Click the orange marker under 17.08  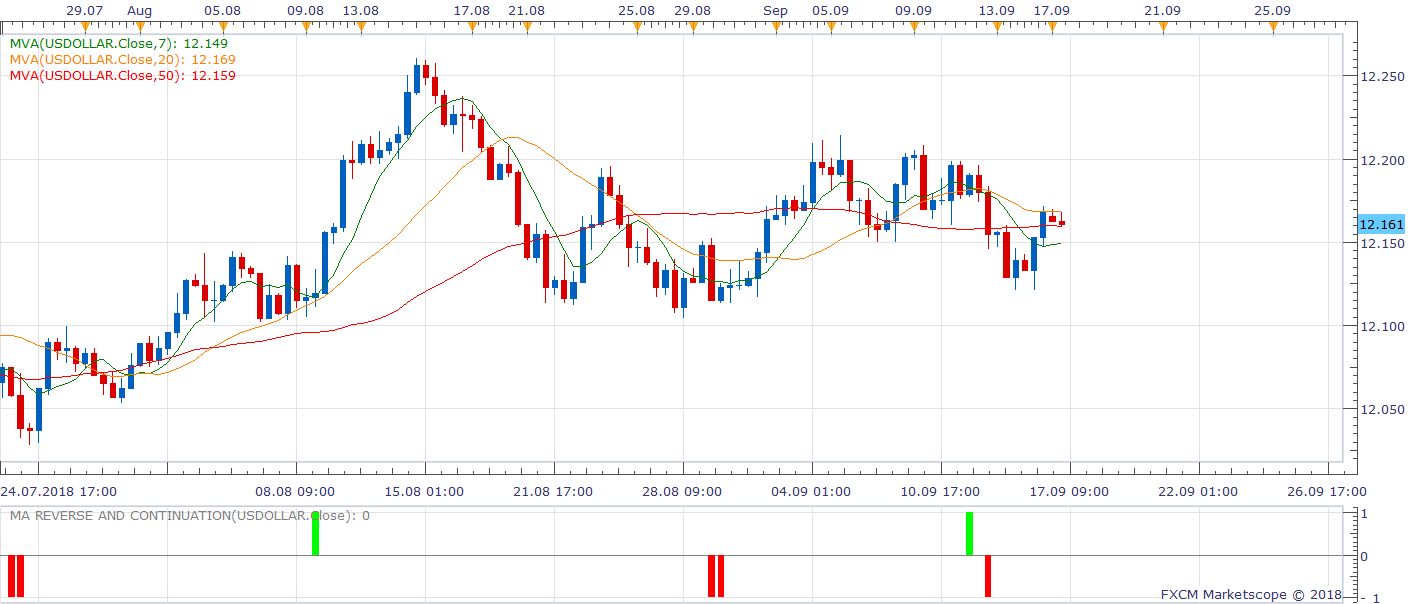471,28
